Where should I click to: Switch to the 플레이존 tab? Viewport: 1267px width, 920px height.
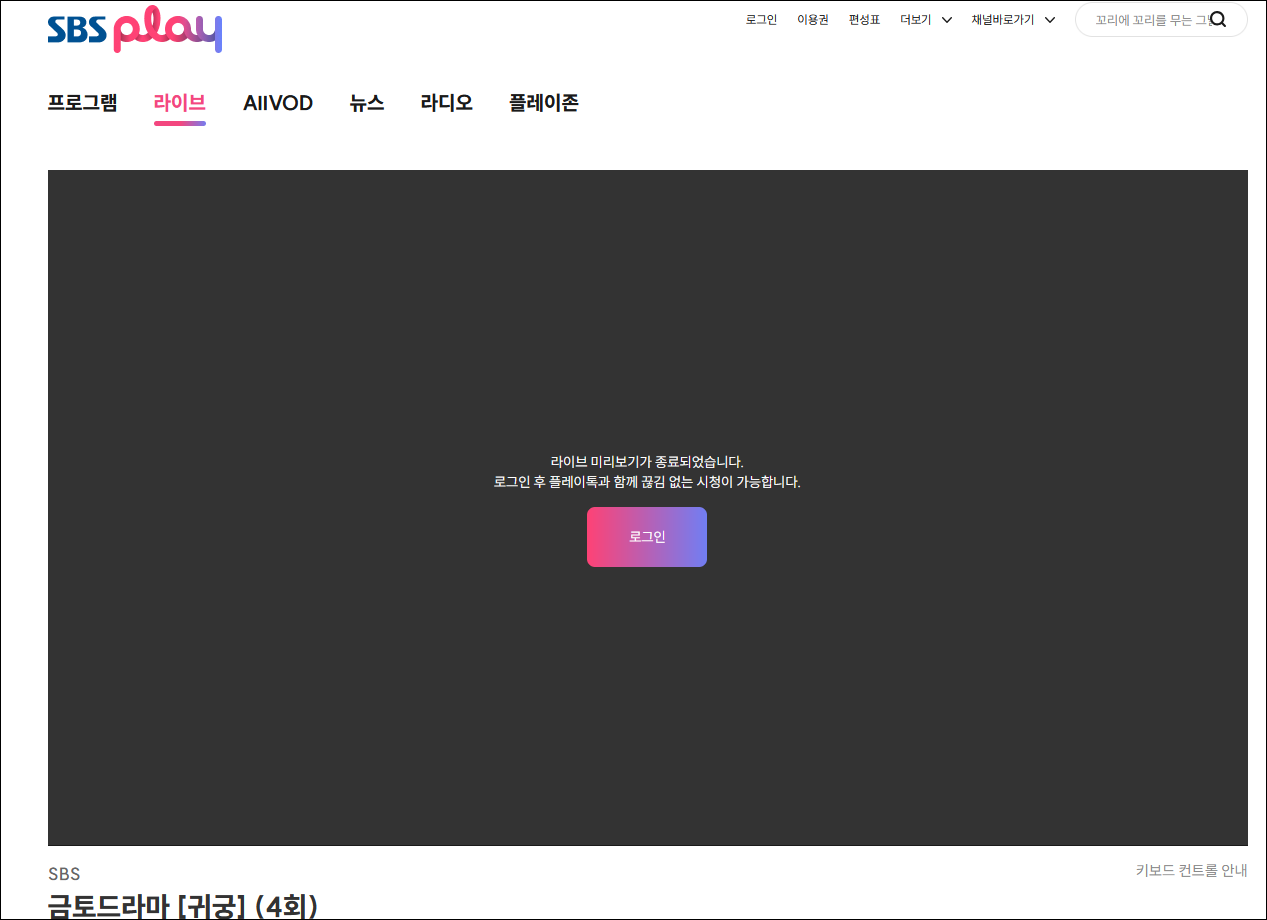pyautogui.click(x=544, y=103)
